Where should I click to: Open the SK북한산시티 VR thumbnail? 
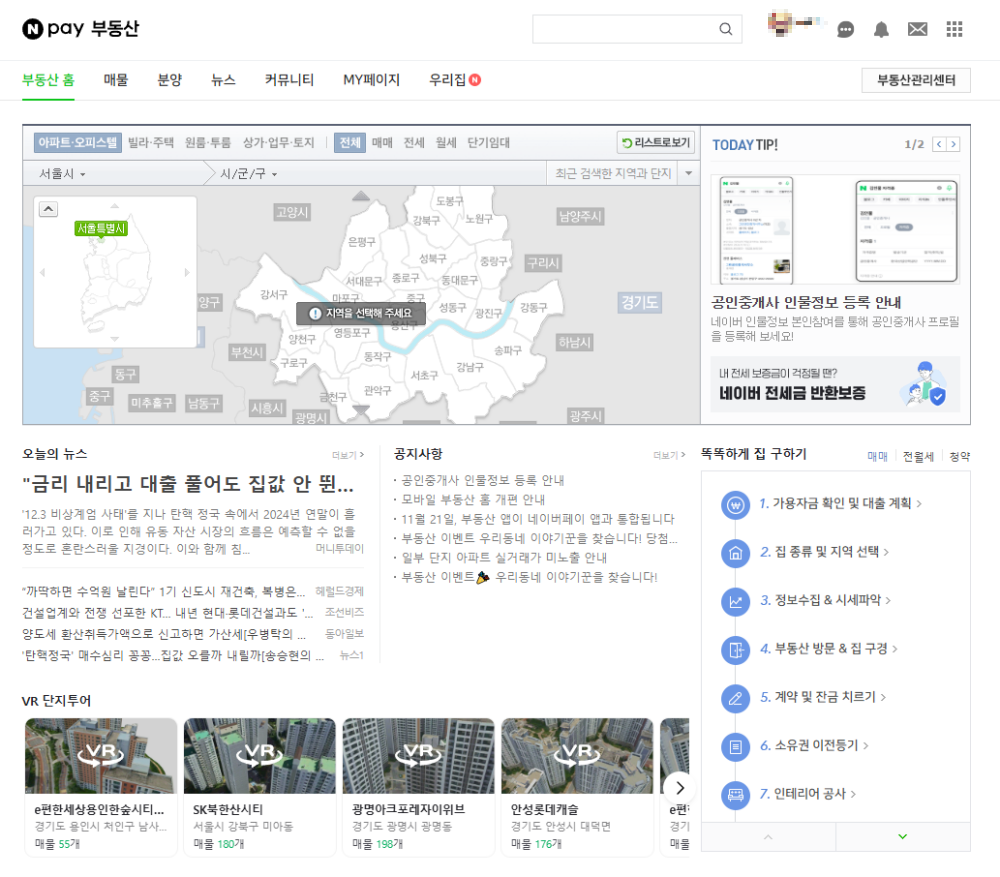pos(260,756)
